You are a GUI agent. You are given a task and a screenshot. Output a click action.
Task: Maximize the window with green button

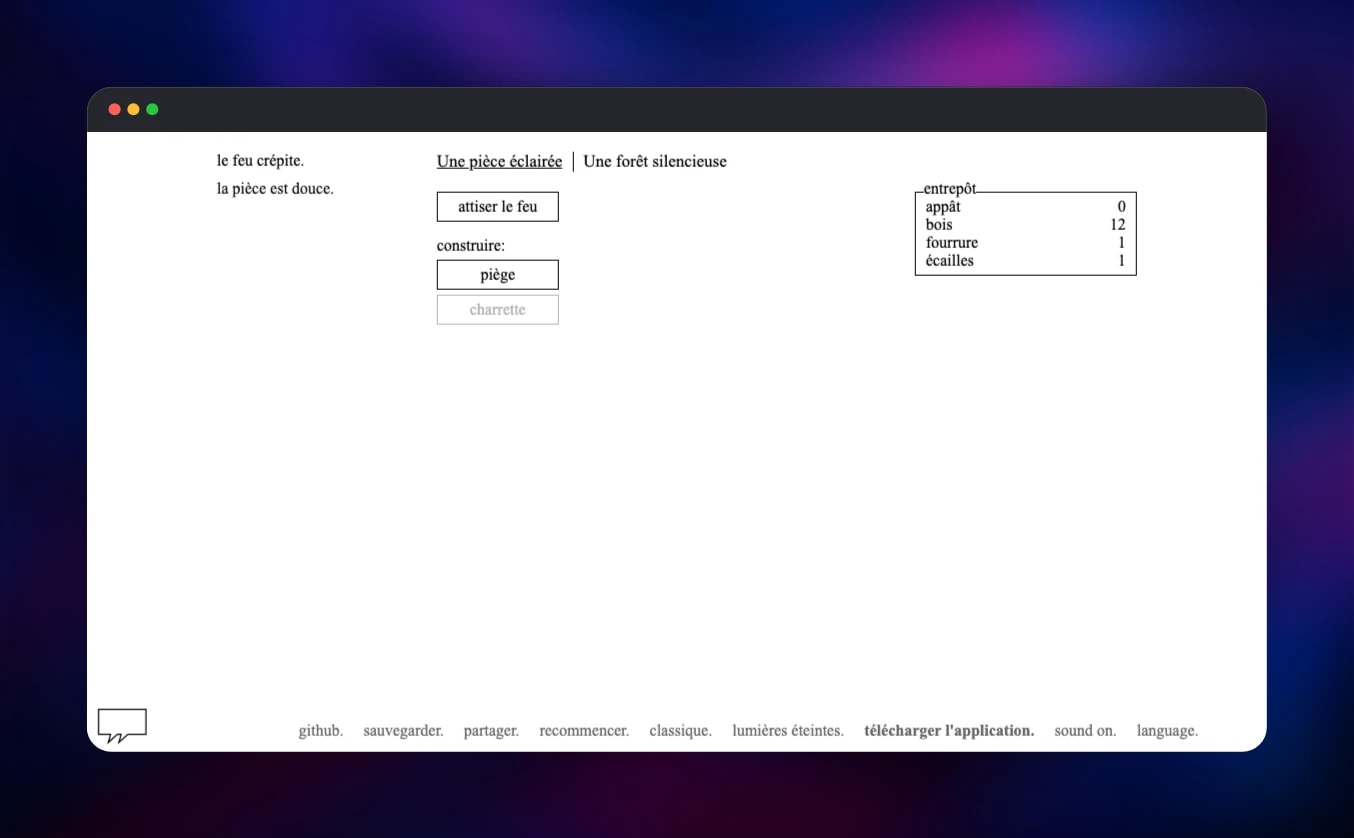click(x=152, y=109)
